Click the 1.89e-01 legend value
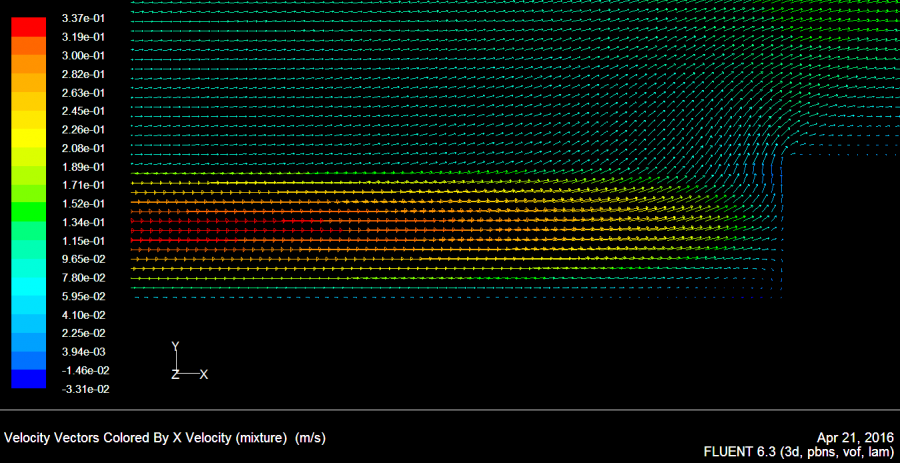 click(x=83, y=167)
